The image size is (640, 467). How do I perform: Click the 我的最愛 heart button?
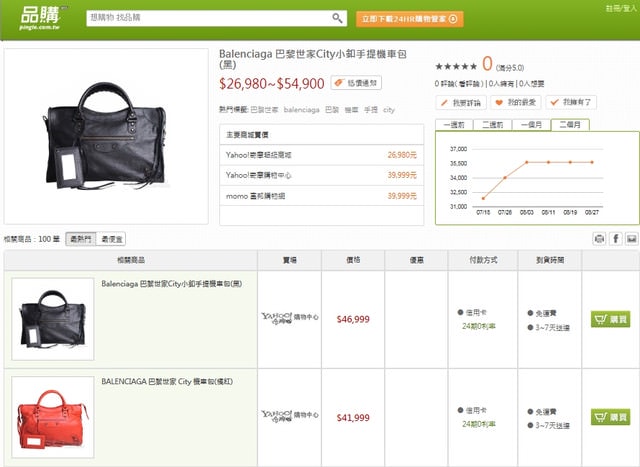519,102
